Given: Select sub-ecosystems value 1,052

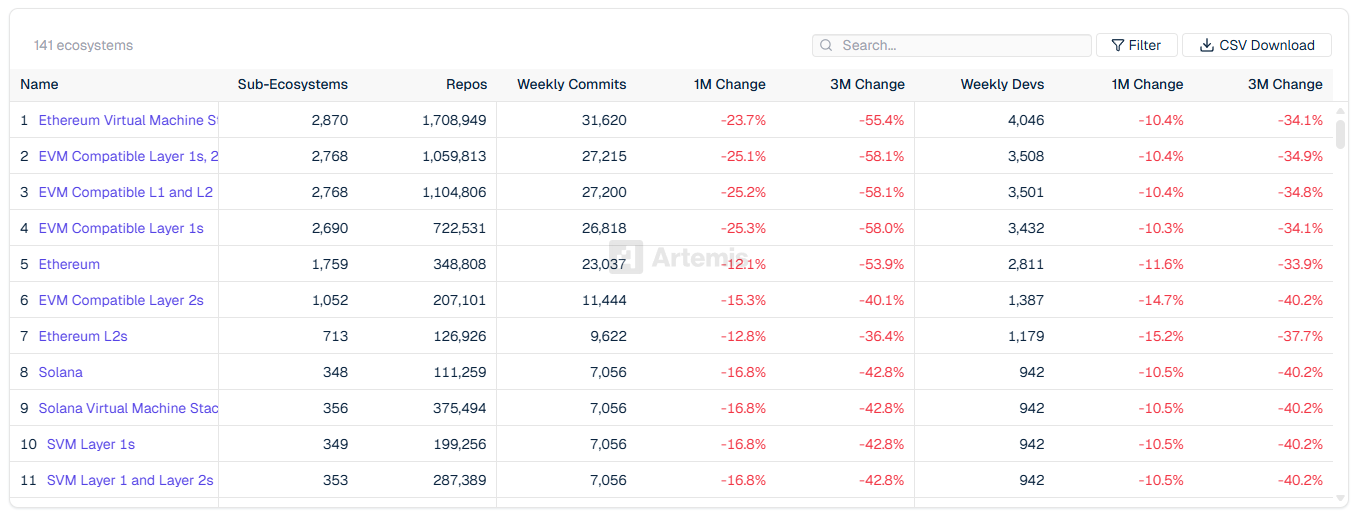Looking at the screenshot, I should pyautogui.click(x=330, y=300).
